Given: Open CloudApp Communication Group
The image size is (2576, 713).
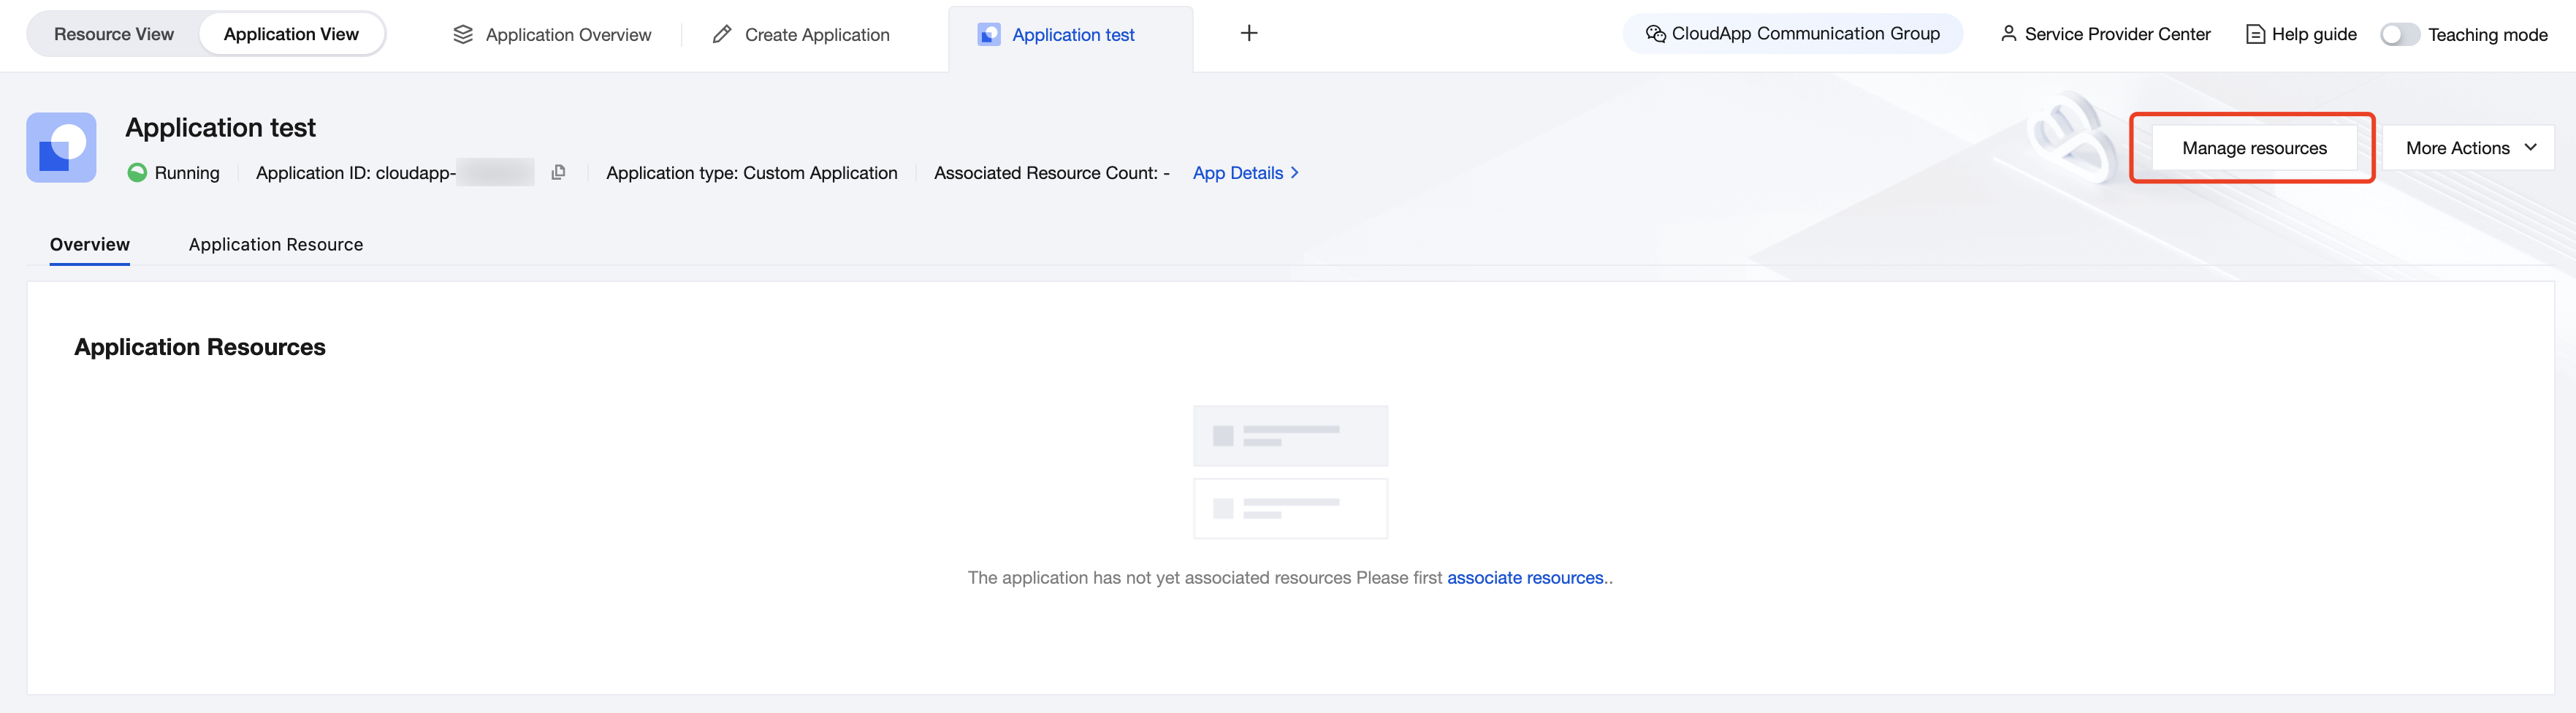Looking at the screenshot, I should 1793,34.
